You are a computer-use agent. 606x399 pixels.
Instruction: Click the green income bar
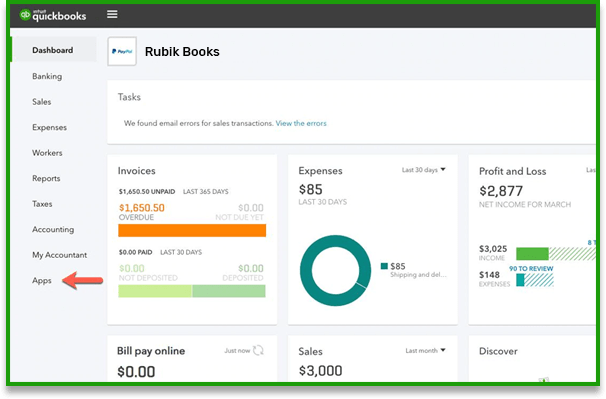(532, 254)
